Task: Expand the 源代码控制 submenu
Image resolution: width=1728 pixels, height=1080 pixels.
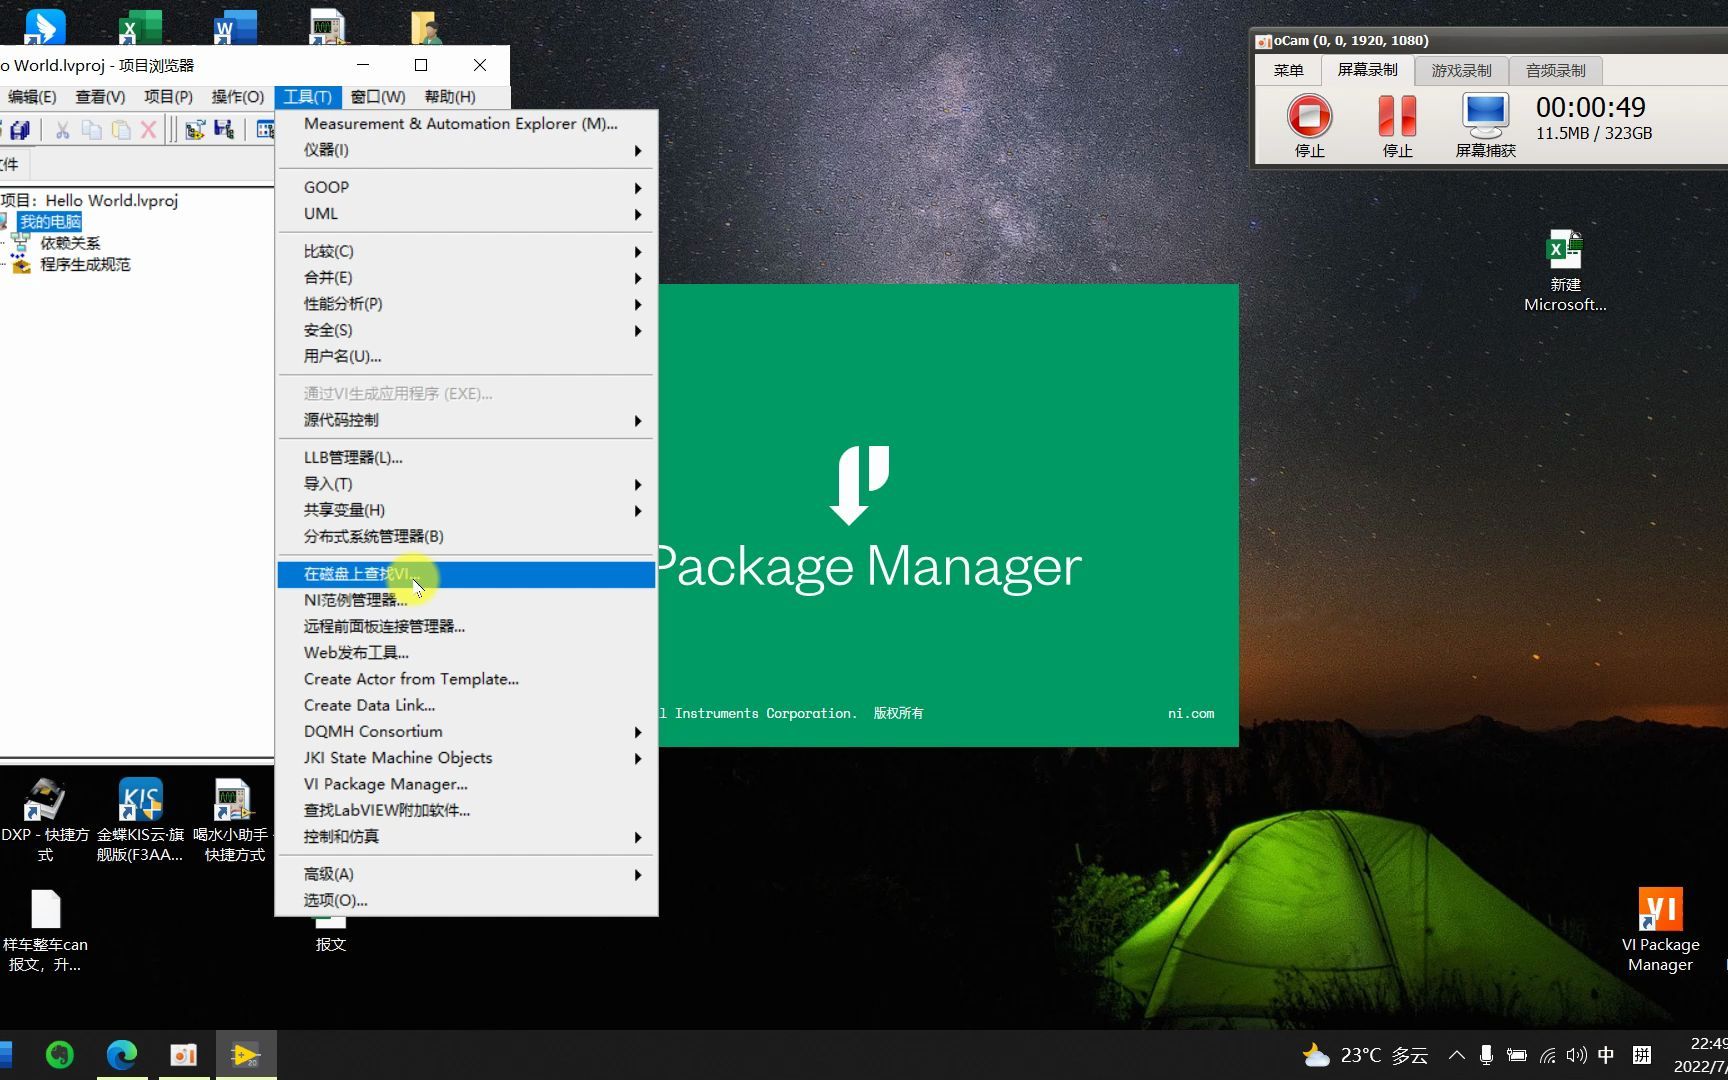Action: point(466,420)
